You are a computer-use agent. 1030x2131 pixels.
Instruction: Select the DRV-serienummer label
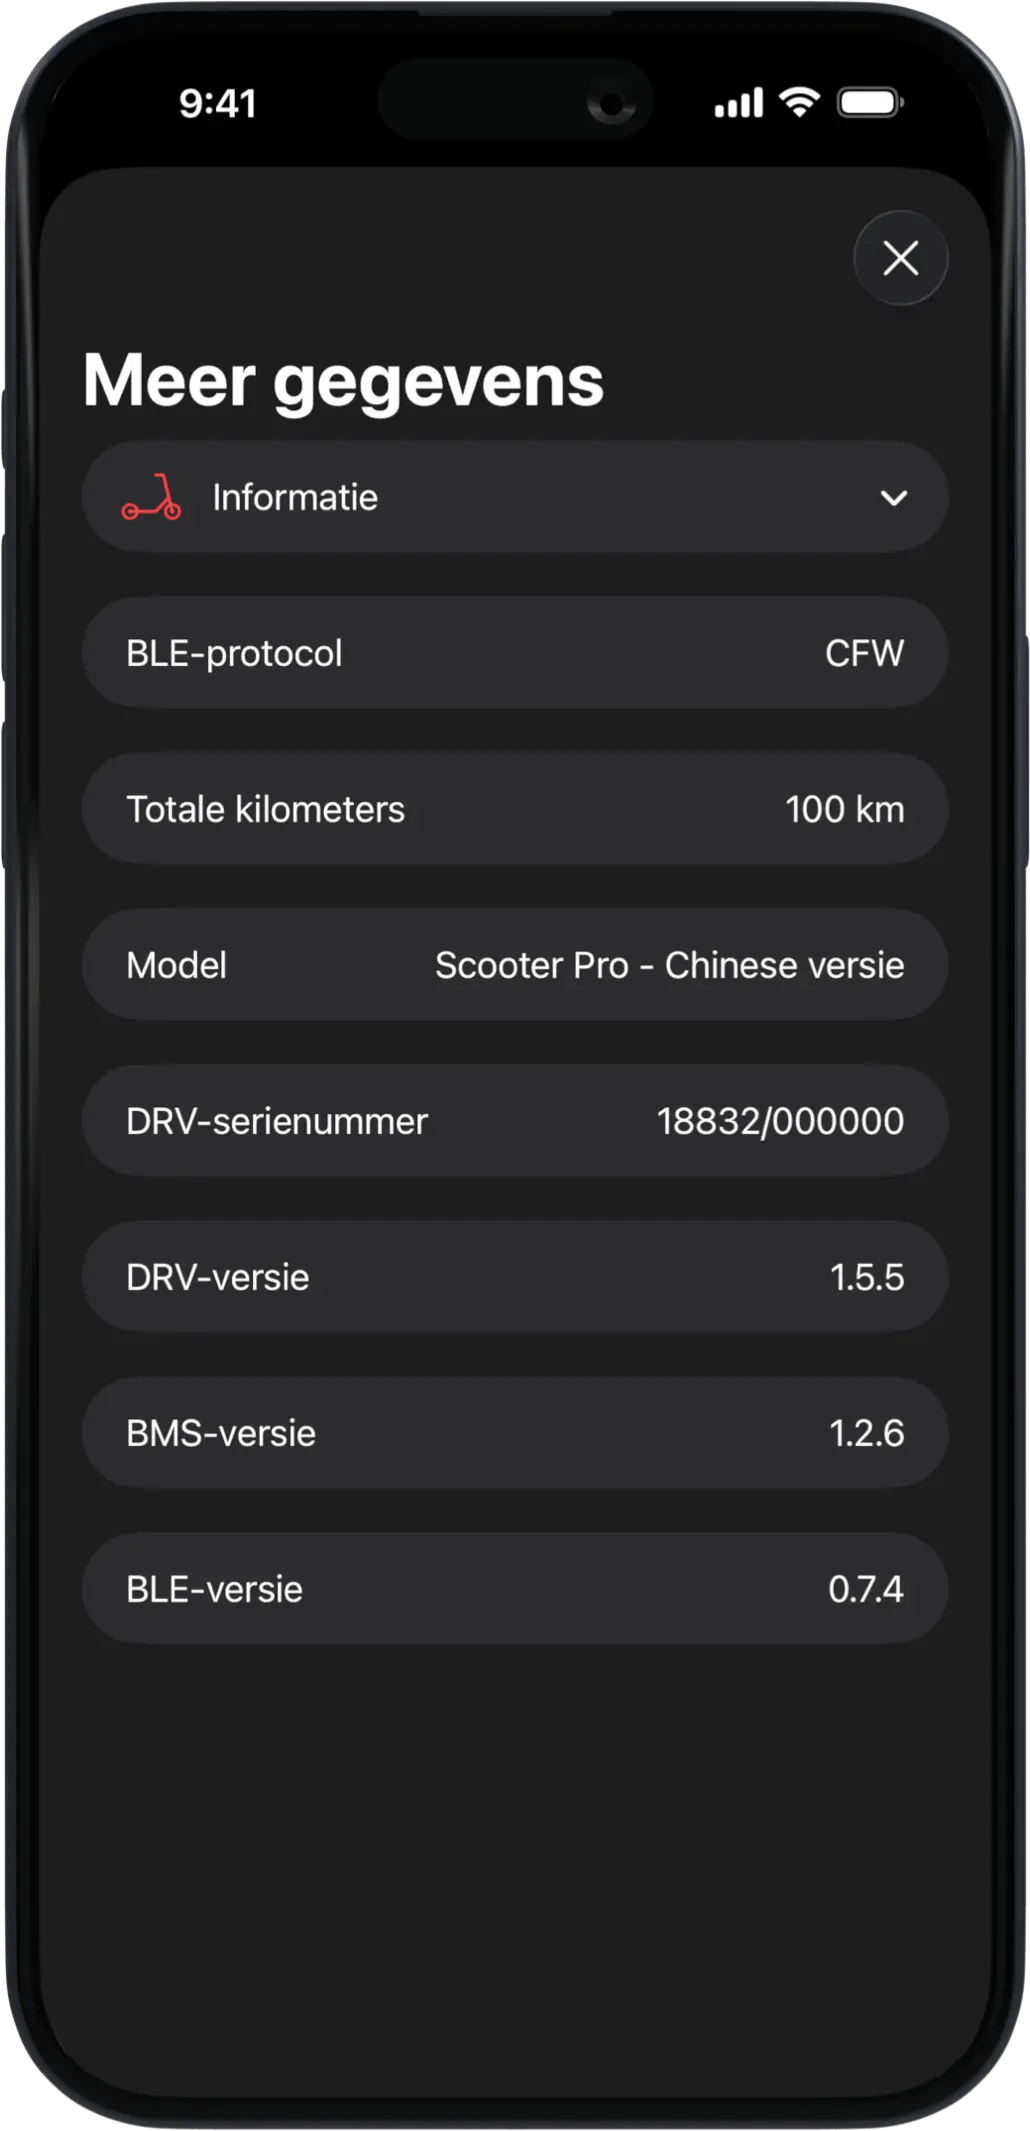[277, 1122]
